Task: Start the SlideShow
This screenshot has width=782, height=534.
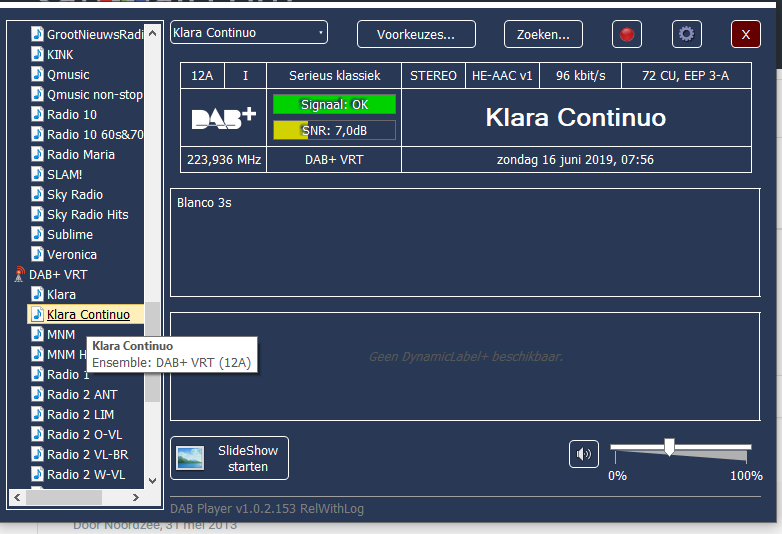Action: tap(229, 458)
